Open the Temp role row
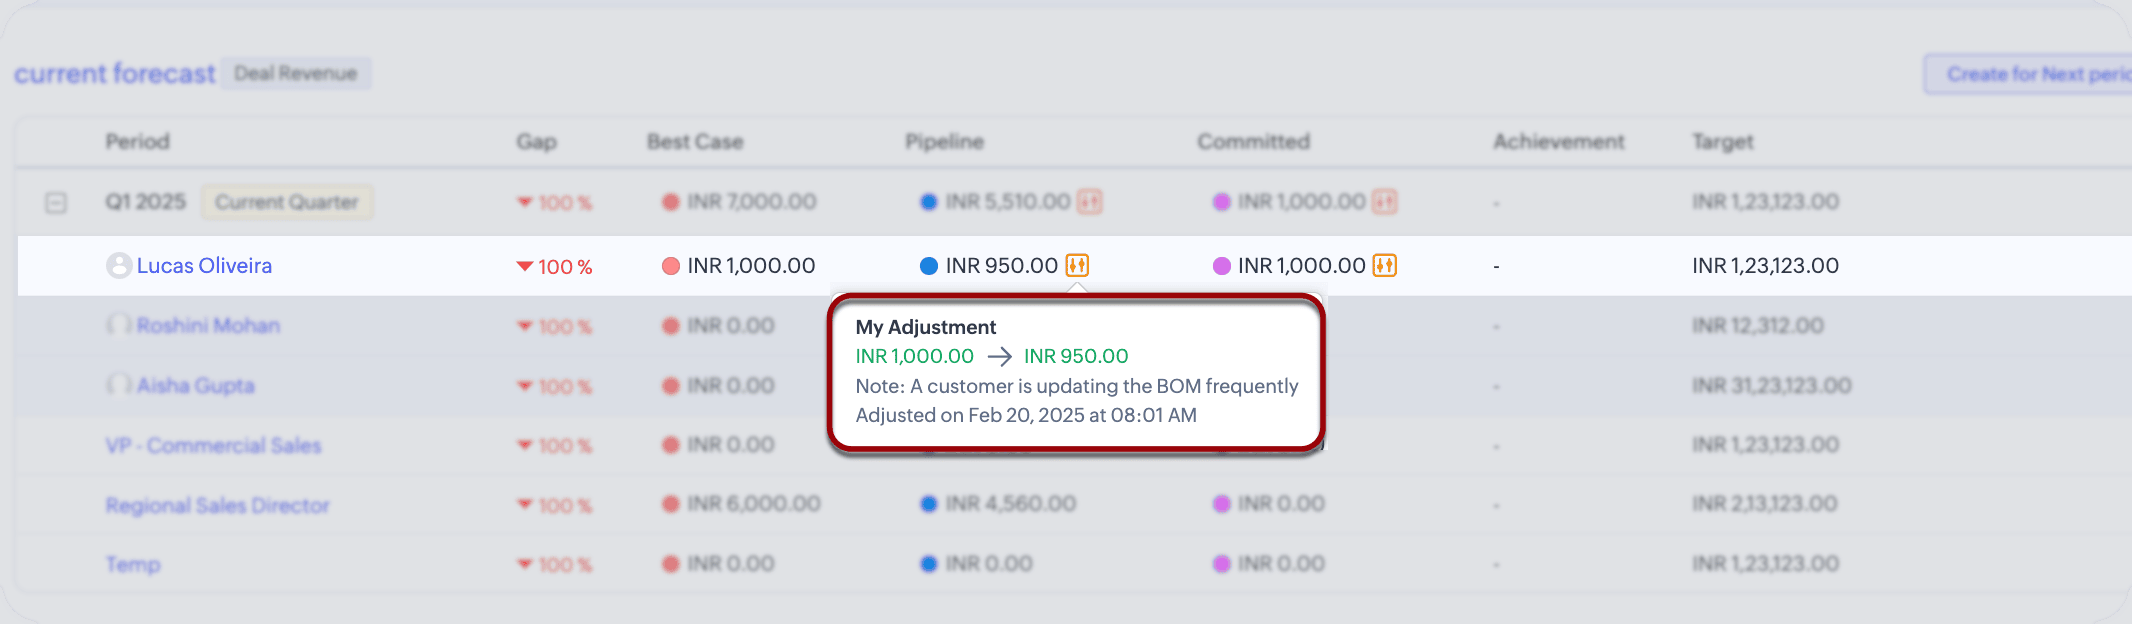 (x=133, y=564)
